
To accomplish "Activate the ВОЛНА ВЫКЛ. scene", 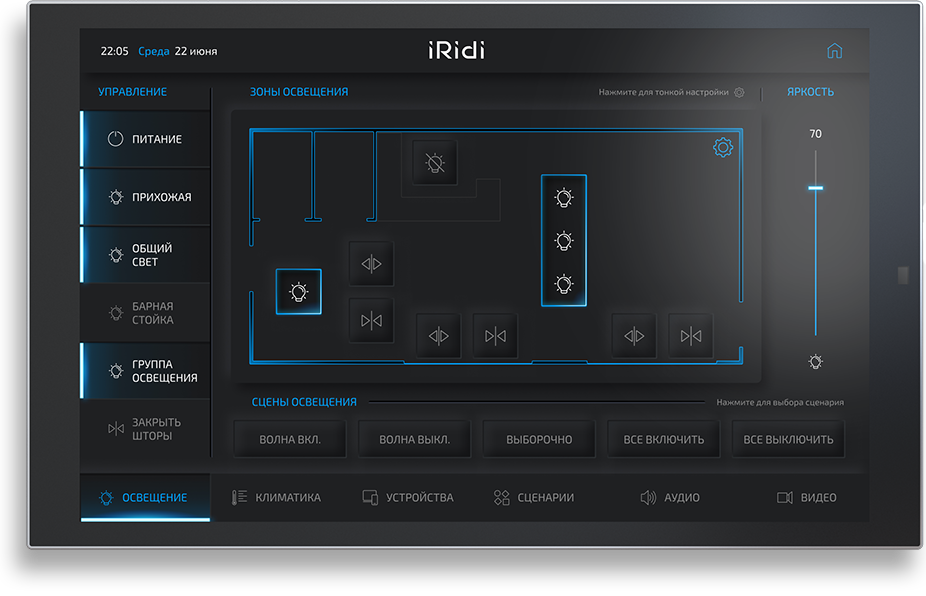I will click(x=415, y=439).
